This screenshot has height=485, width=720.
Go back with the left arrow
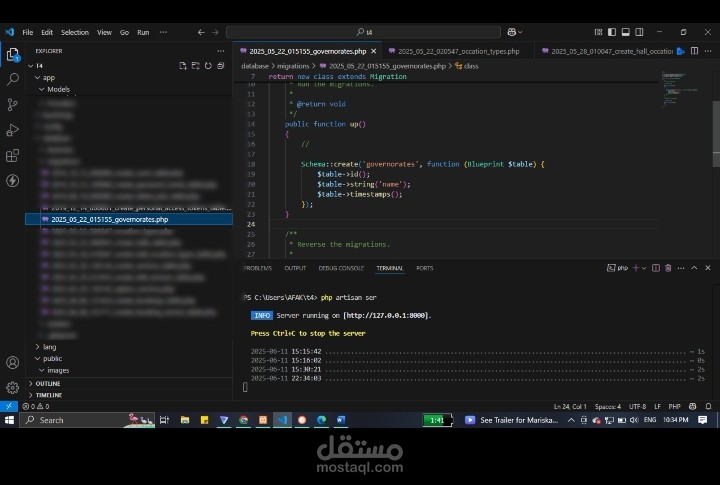pyautogui.click(x=201, y=32)
